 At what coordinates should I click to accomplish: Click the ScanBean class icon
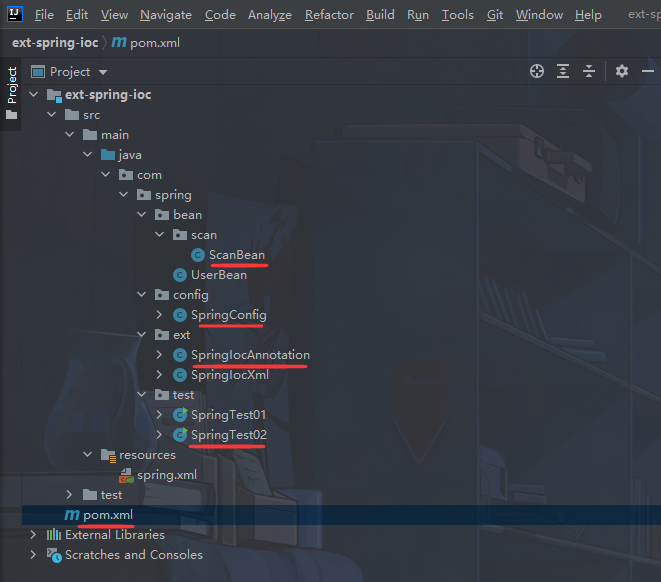198,255
